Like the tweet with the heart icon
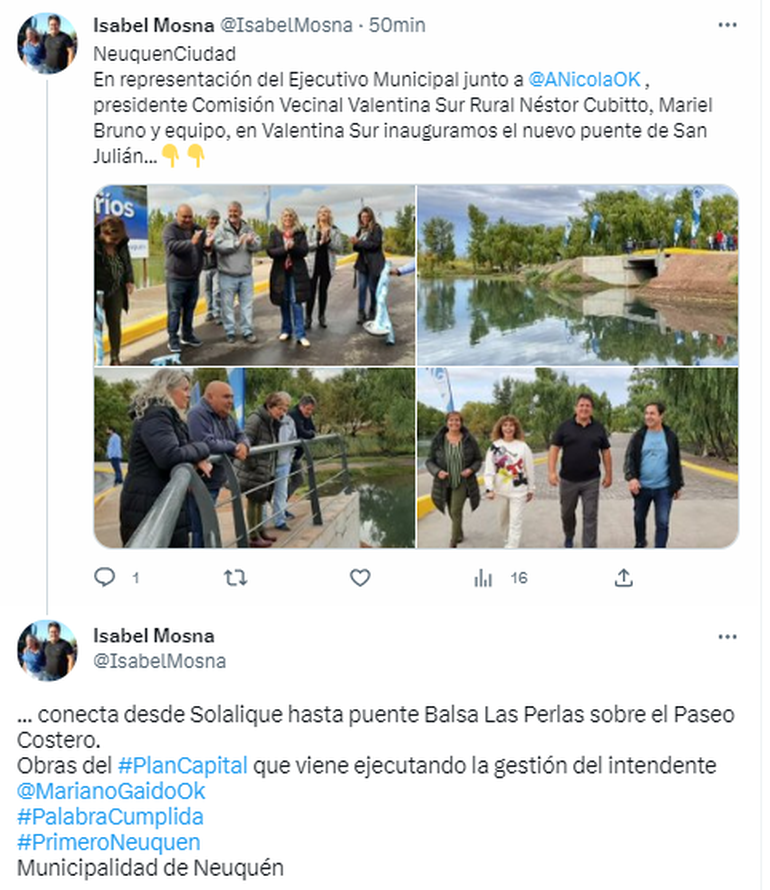Viewport: 770px width, 890px height. (x=360, y=578)
